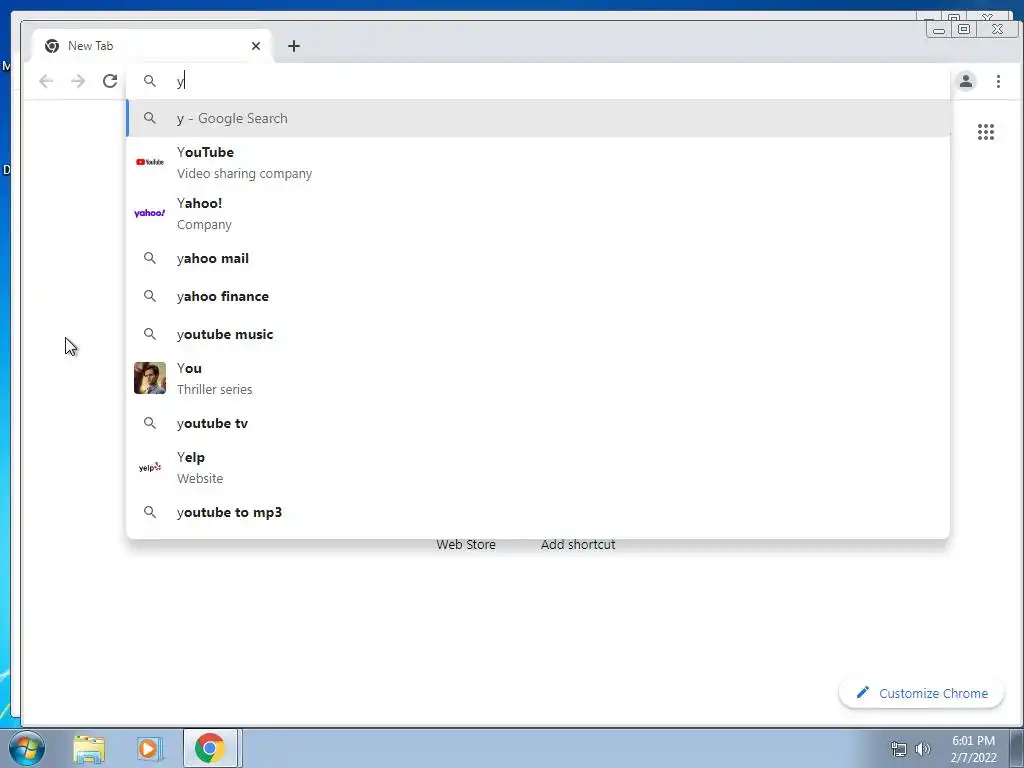Click the Customize Chrome button
Screen dimensions: 1024x768
tap(921, 693)
